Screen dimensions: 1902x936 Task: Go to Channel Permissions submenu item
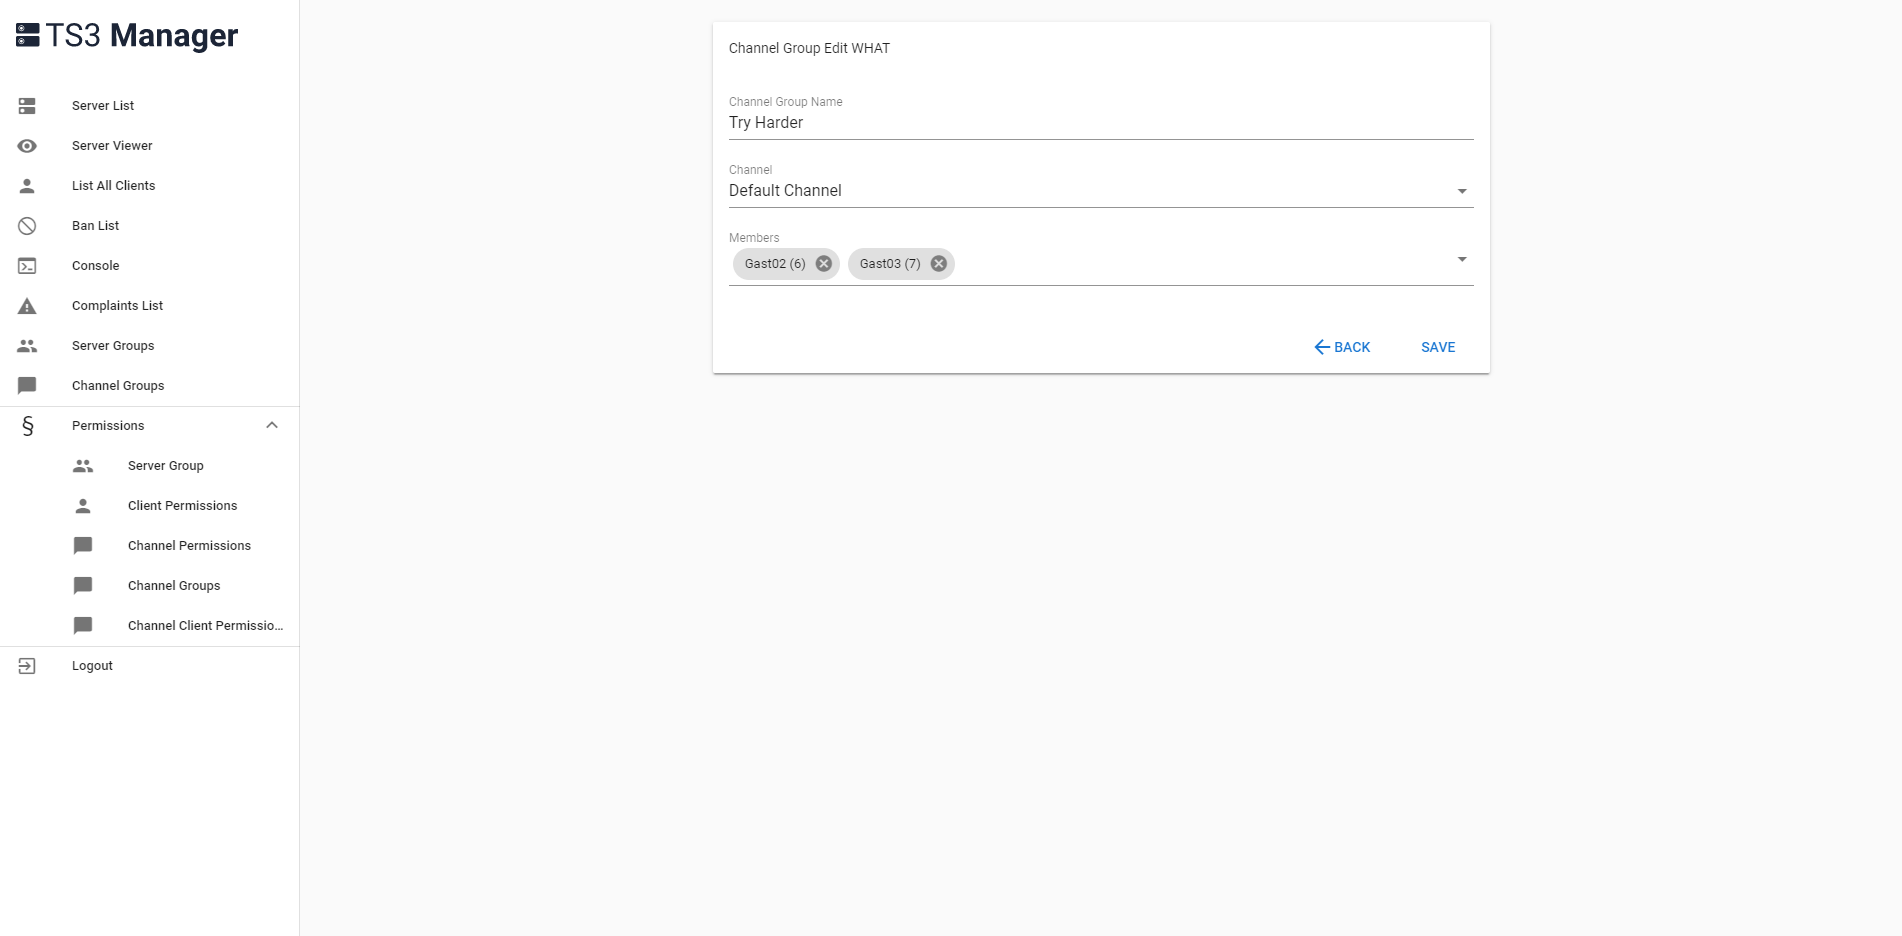189,546
